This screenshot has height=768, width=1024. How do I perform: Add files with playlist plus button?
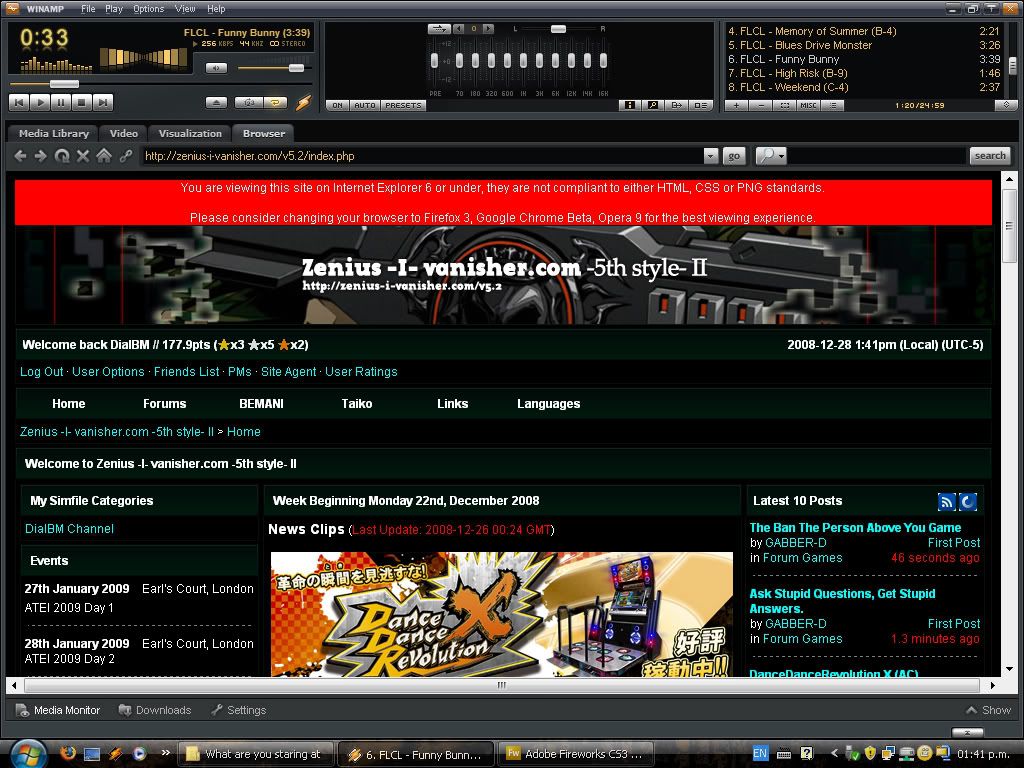coord(737,105)
